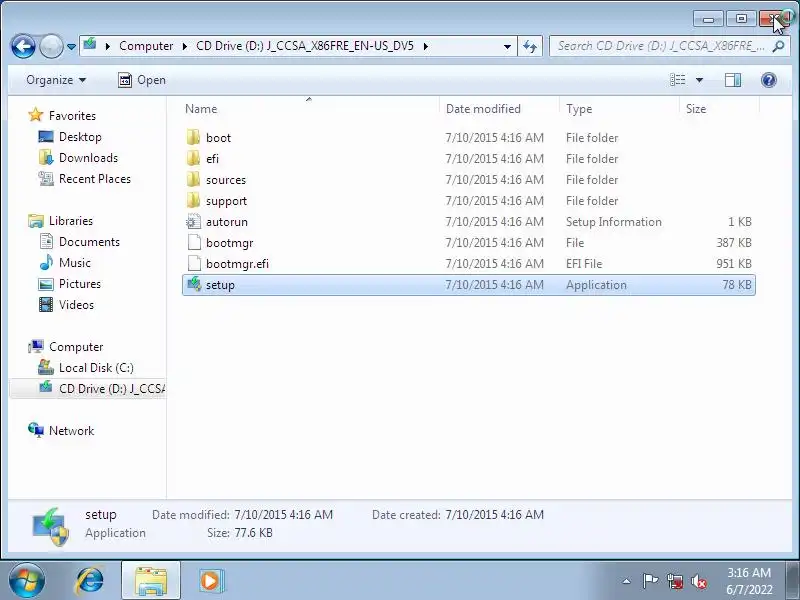
Task: Open the Videos library
Action: [x=76, y=305]
